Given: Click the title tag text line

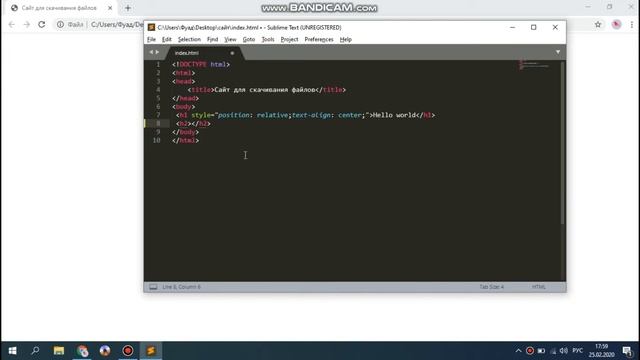Looking at the screenshot, I should pos(267,90).
